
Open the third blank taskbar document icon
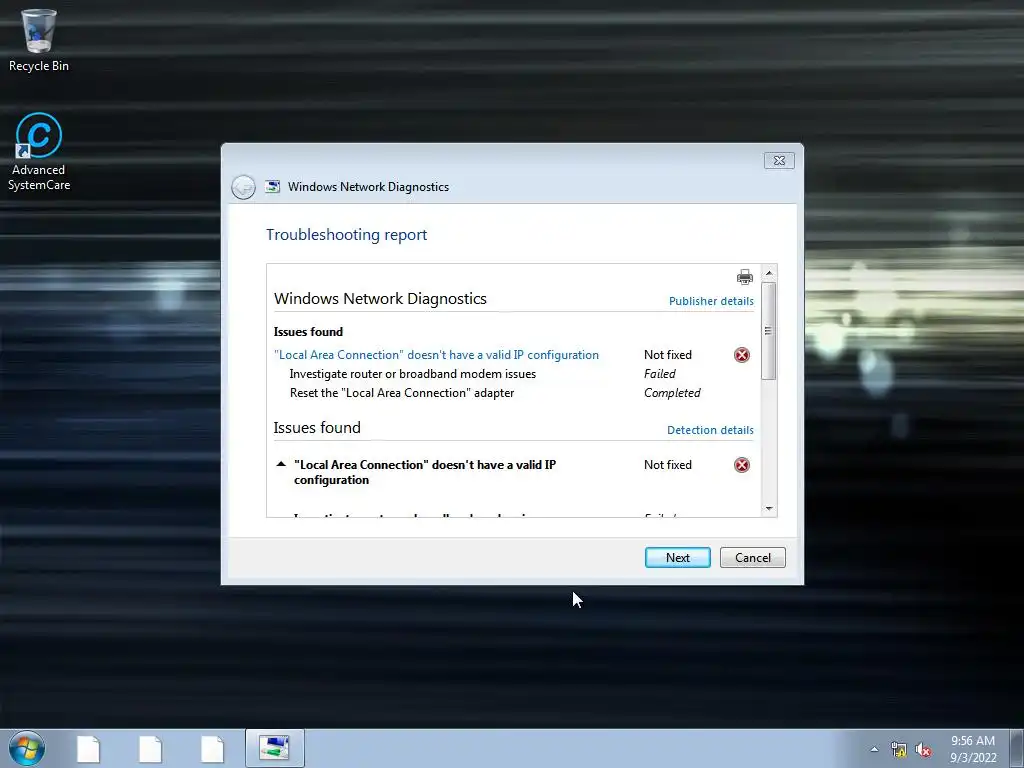(x=212, y=749)
